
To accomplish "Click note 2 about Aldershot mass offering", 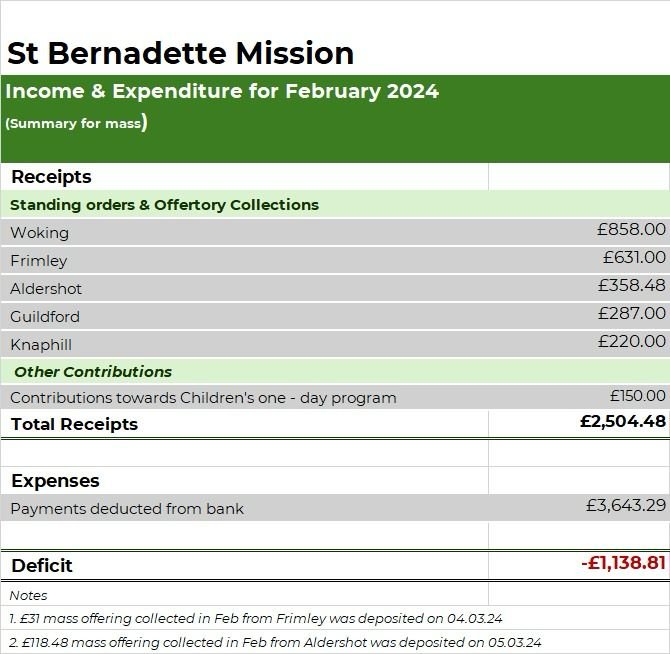I will 275,642.
